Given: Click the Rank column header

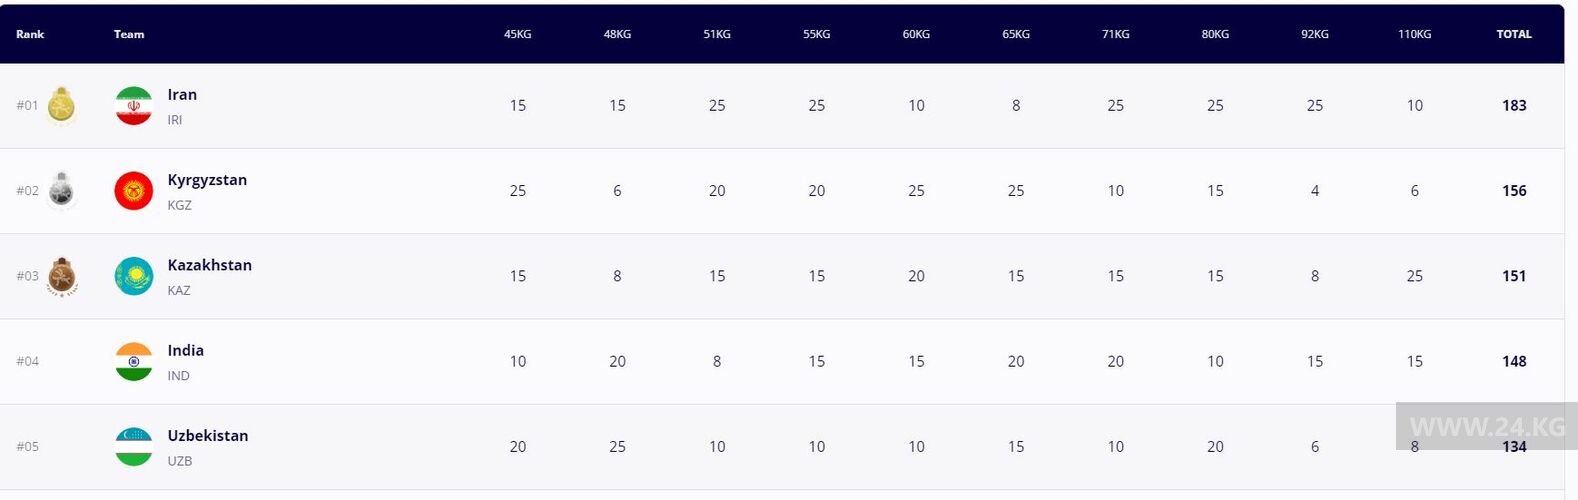Looking at the screenshot, I should tap(30, 34).
